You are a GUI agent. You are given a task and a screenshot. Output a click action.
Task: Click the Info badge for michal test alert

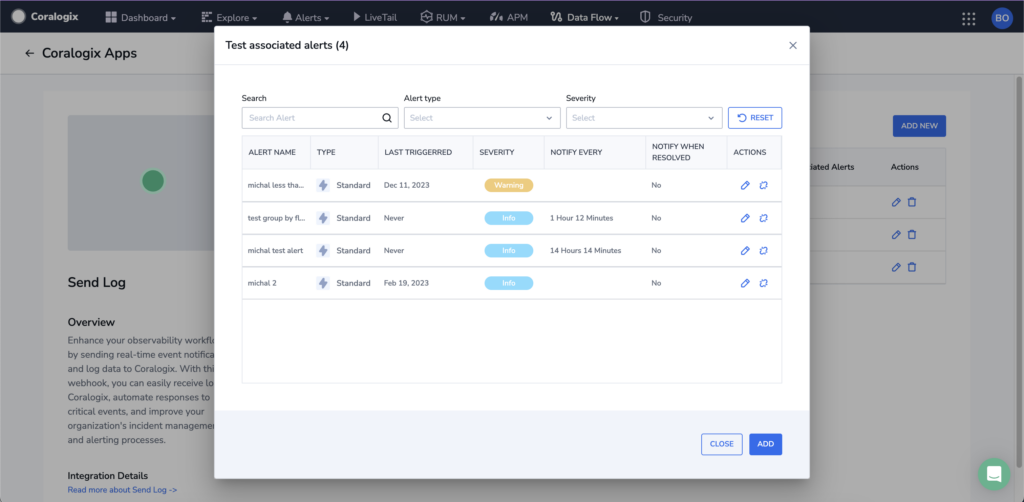(509, 251)
